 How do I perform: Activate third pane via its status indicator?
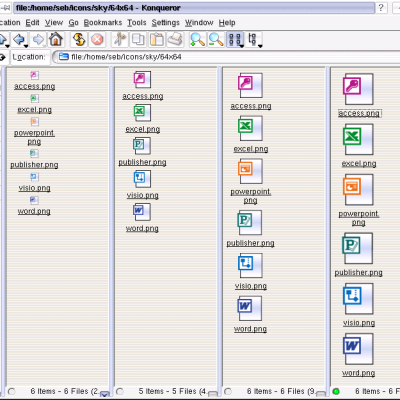(x=228, y=391)
